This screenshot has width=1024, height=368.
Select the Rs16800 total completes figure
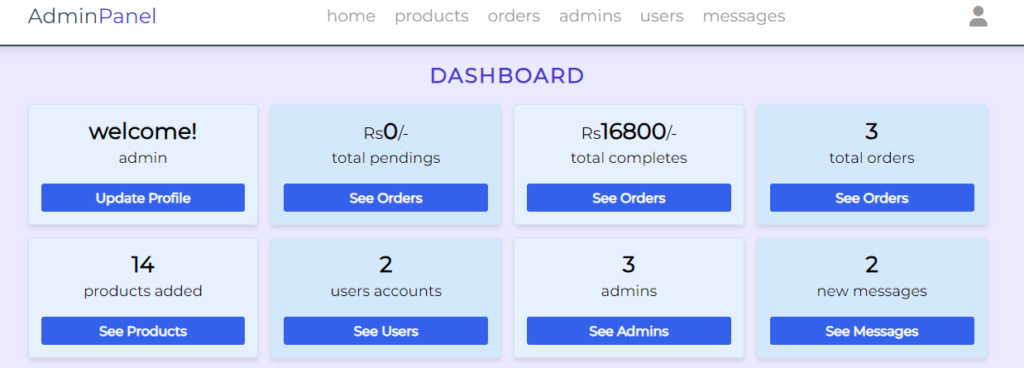[x=629, y=132]
